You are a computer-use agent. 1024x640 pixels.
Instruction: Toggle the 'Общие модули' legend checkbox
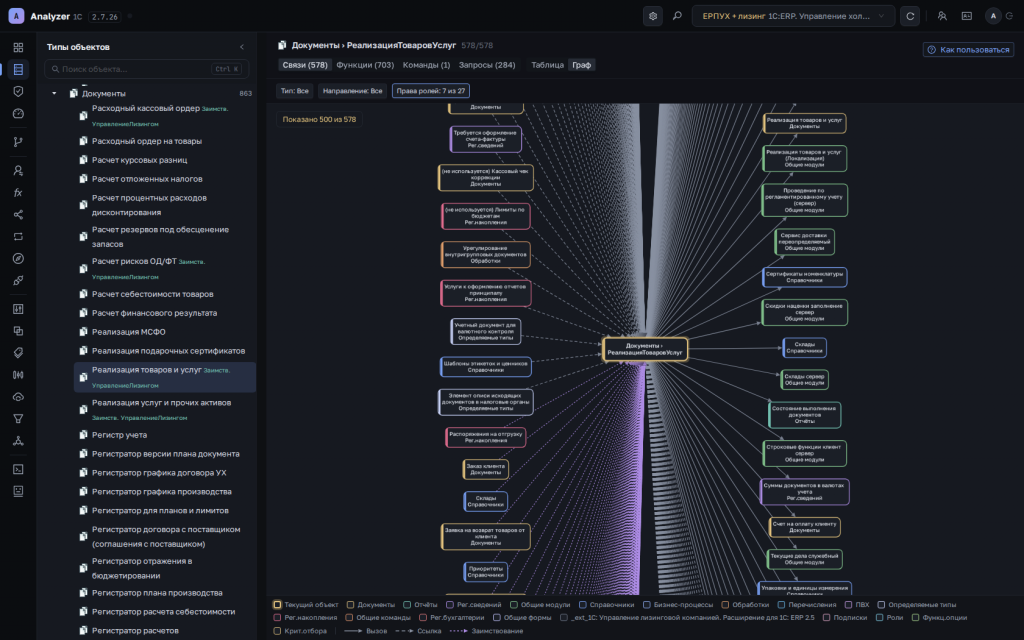click(x=514, y=605)
